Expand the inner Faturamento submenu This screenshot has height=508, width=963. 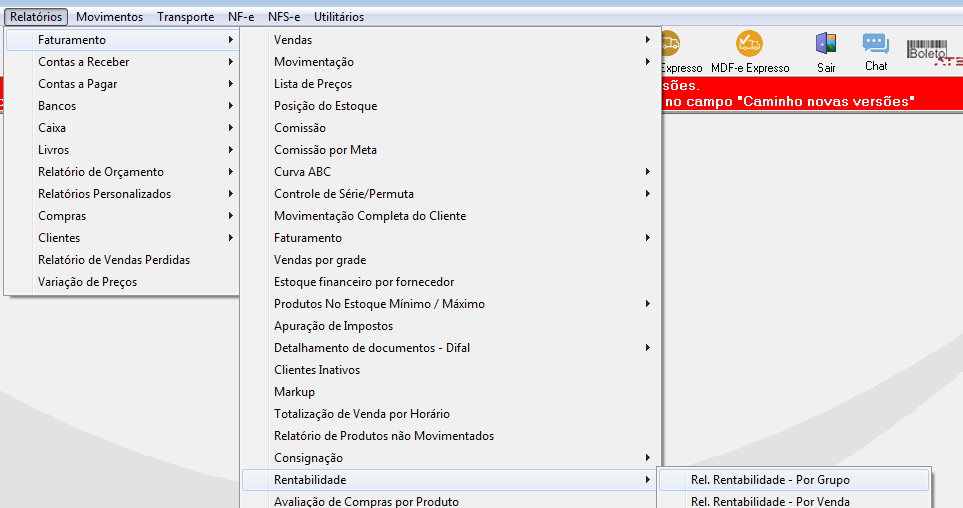[451, 238]
